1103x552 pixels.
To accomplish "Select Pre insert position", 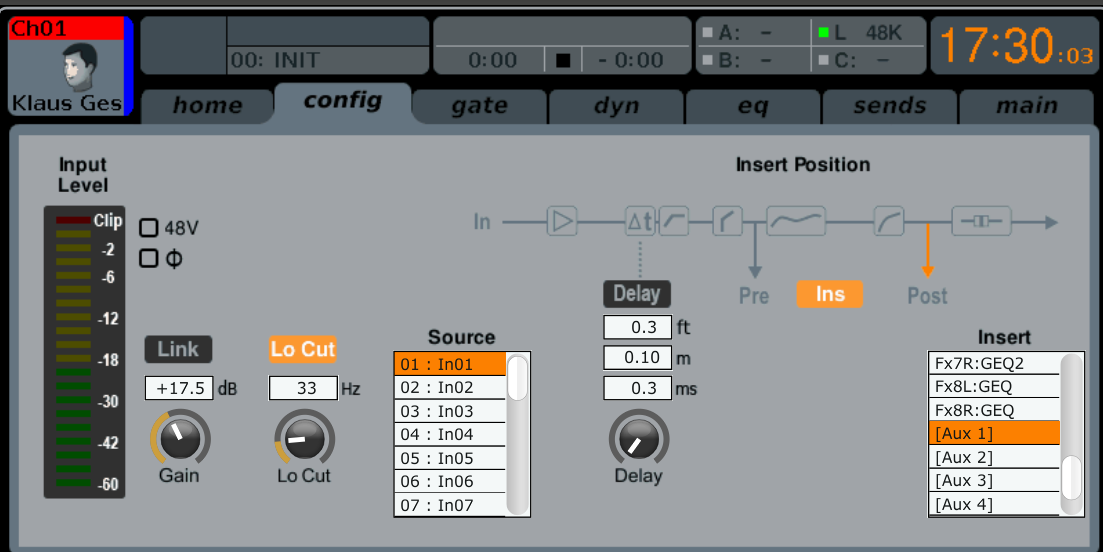I will 753,295.
